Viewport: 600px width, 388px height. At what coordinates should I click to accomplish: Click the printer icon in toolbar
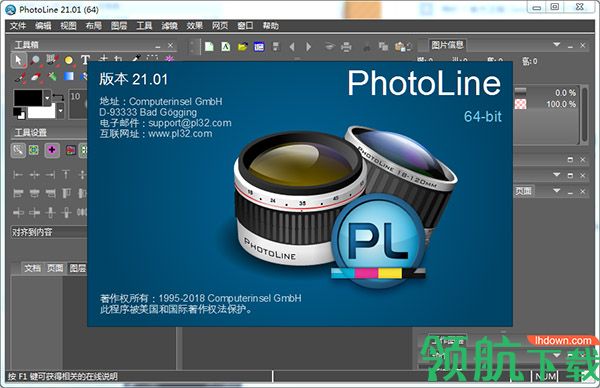(x=346, y=47)
